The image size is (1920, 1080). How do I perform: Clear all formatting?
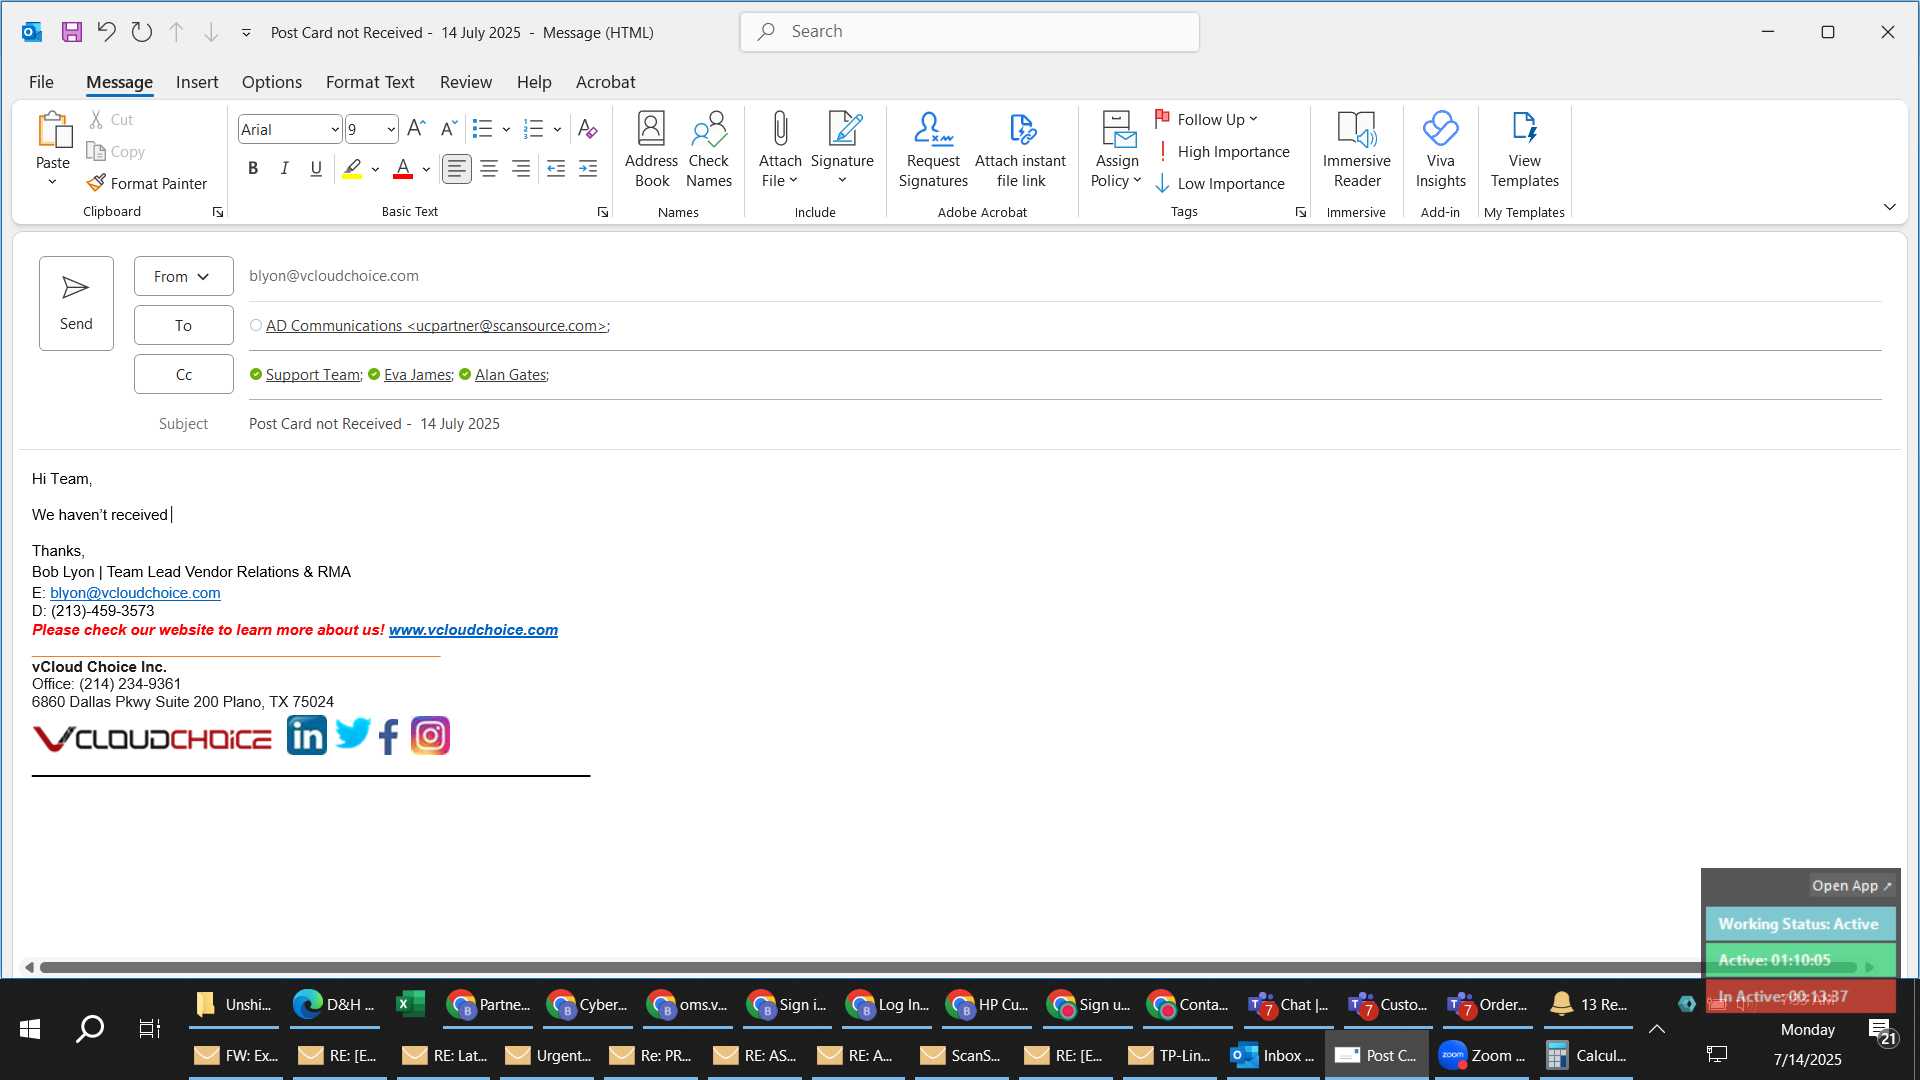pos(588,129)
